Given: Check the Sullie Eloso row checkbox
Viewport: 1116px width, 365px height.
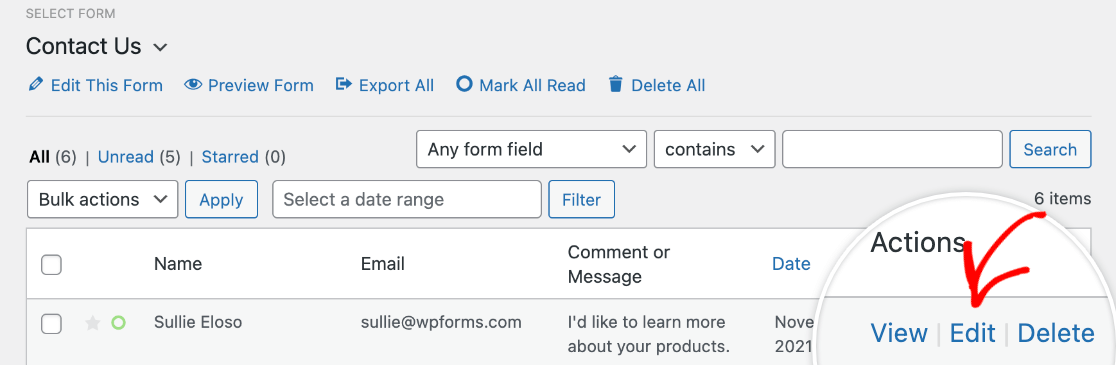Looking at the screenshot, I should (51, 324).
